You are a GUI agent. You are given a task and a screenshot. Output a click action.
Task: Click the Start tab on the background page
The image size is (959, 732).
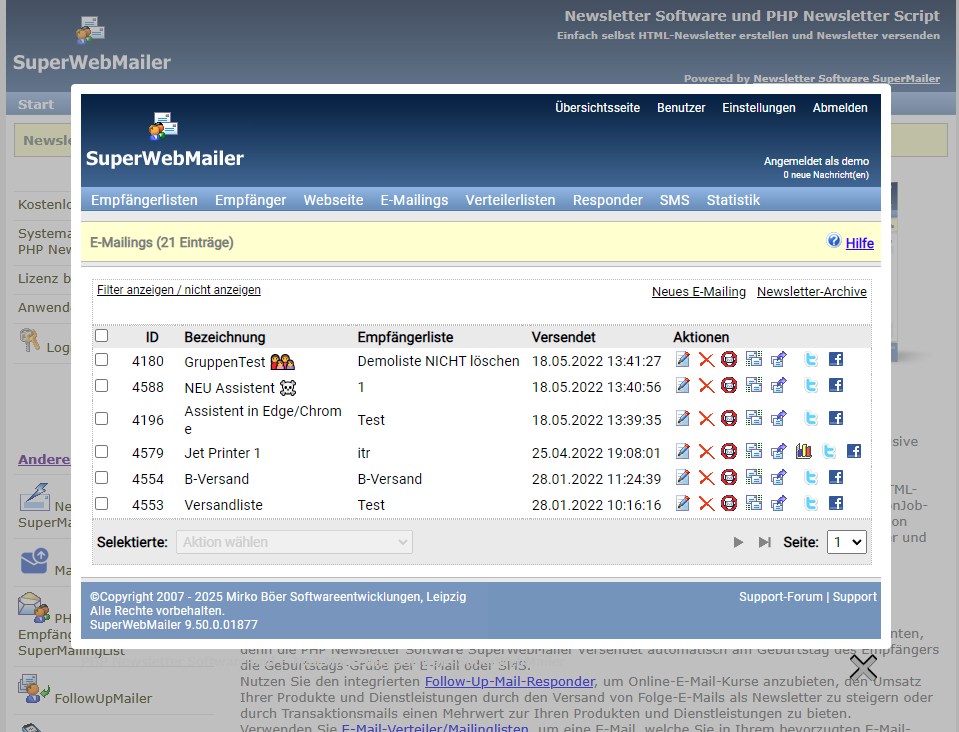coord(36,105)
